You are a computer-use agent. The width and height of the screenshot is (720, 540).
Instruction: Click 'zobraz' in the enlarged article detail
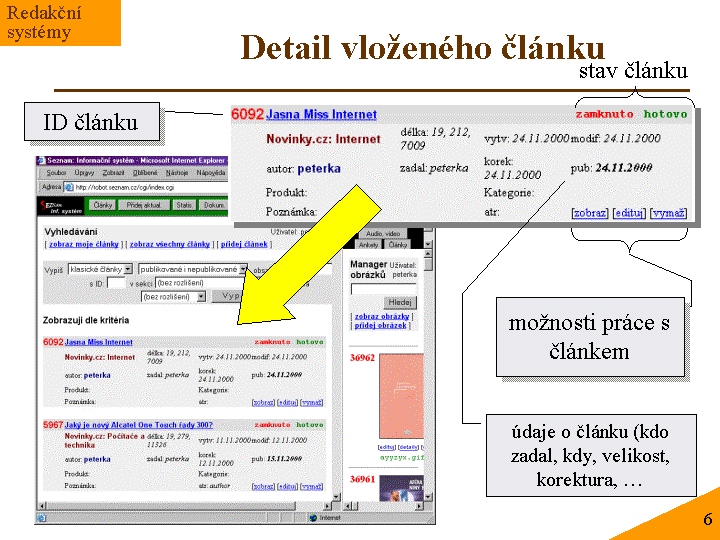590,213
